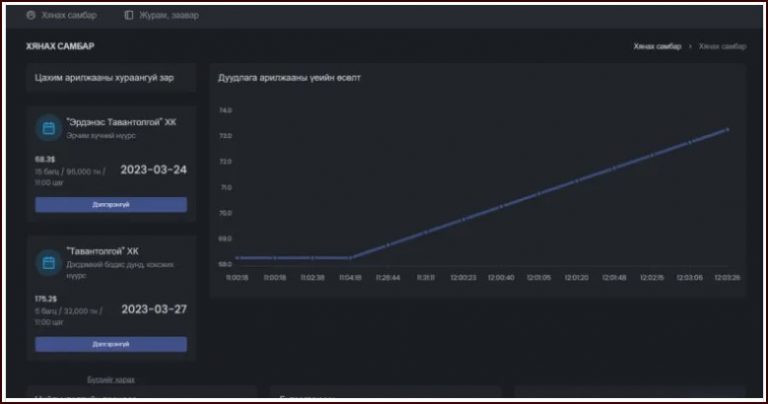Open the Хянах самбар navigation tab
This screenshot has width=768, height=404.
[x=68, y=15]
